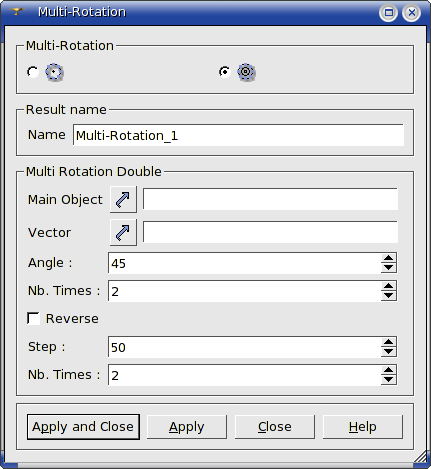Click the double multi-rotation mode icon

pyautogui.click(x=246, y=72)
